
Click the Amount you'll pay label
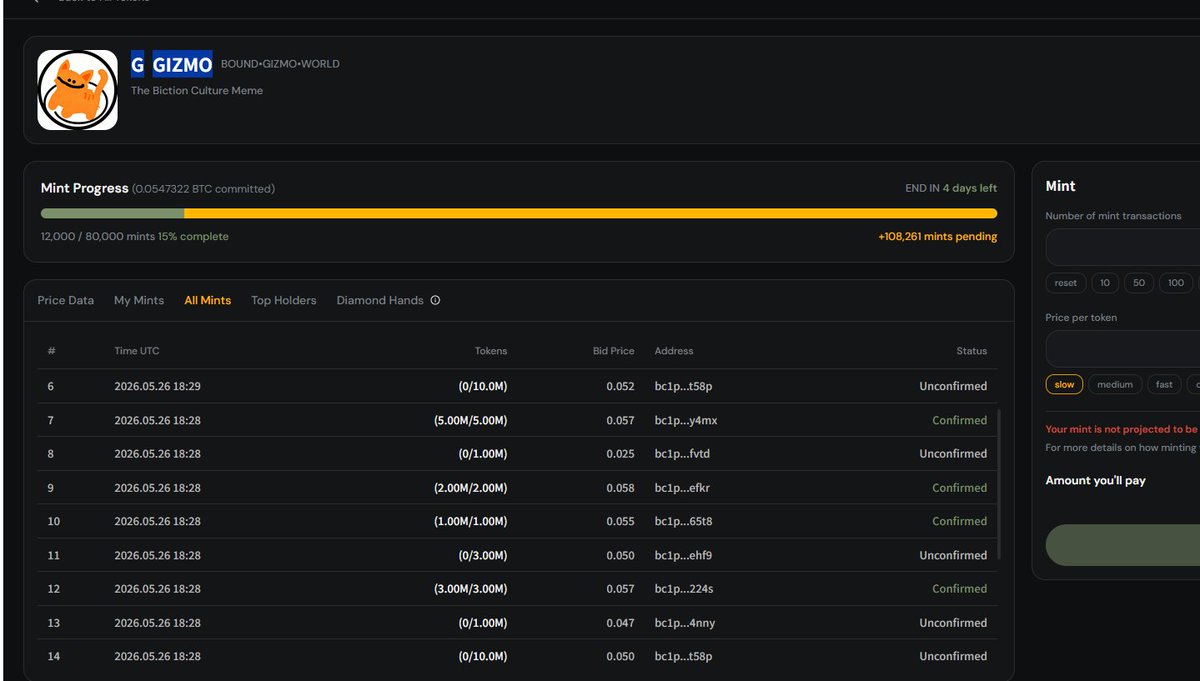[x=1095, y=481]
